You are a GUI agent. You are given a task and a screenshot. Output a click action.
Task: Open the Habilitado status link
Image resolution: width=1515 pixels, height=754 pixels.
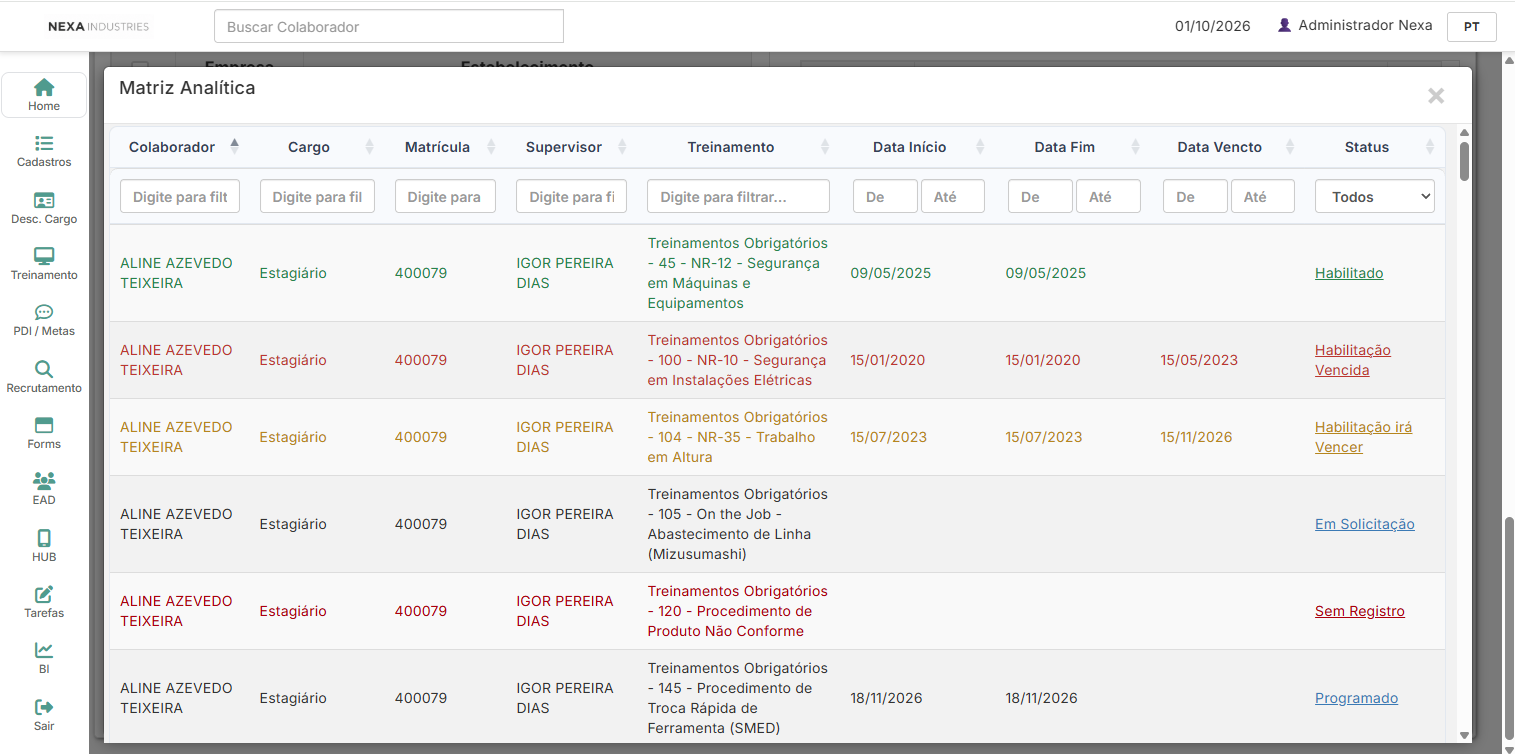[1349, 273]
